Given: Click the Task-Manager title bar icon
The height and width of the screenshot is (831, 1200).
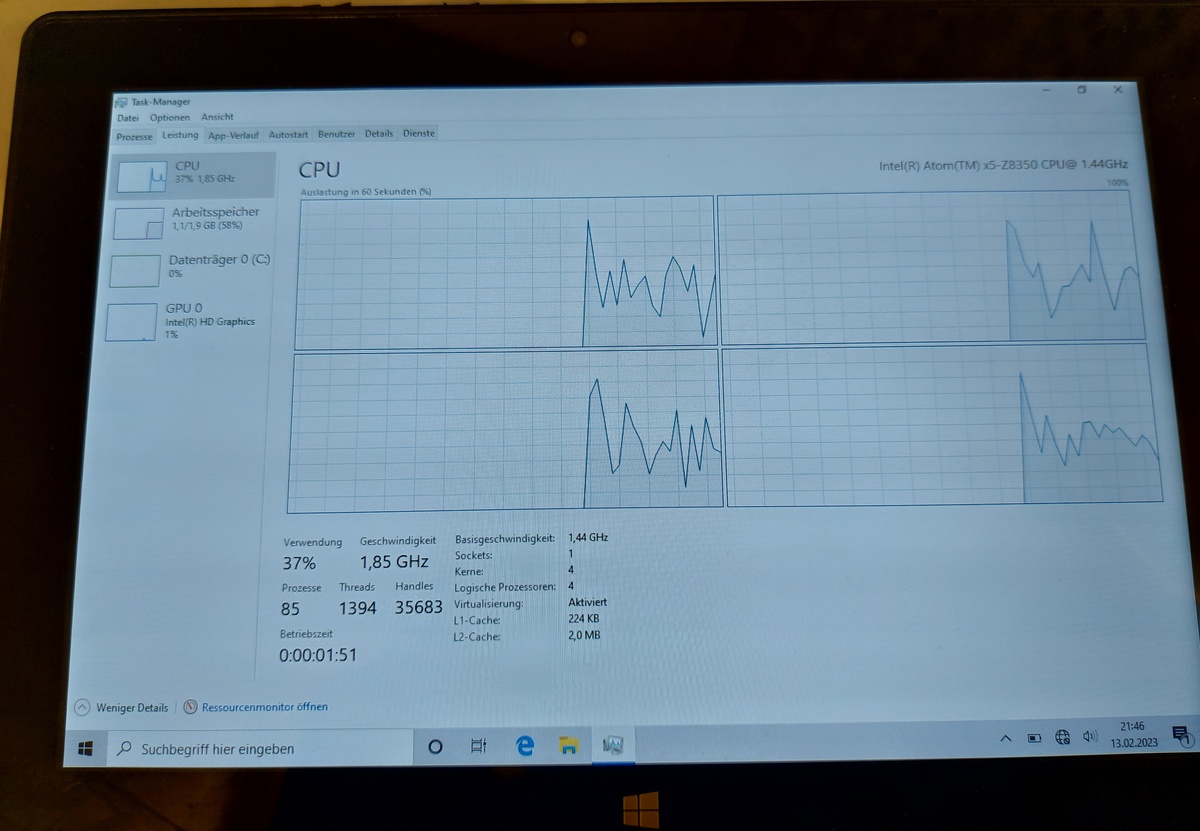Looking at the screenshot, I should pyautogui.click(x=121, y=102).
